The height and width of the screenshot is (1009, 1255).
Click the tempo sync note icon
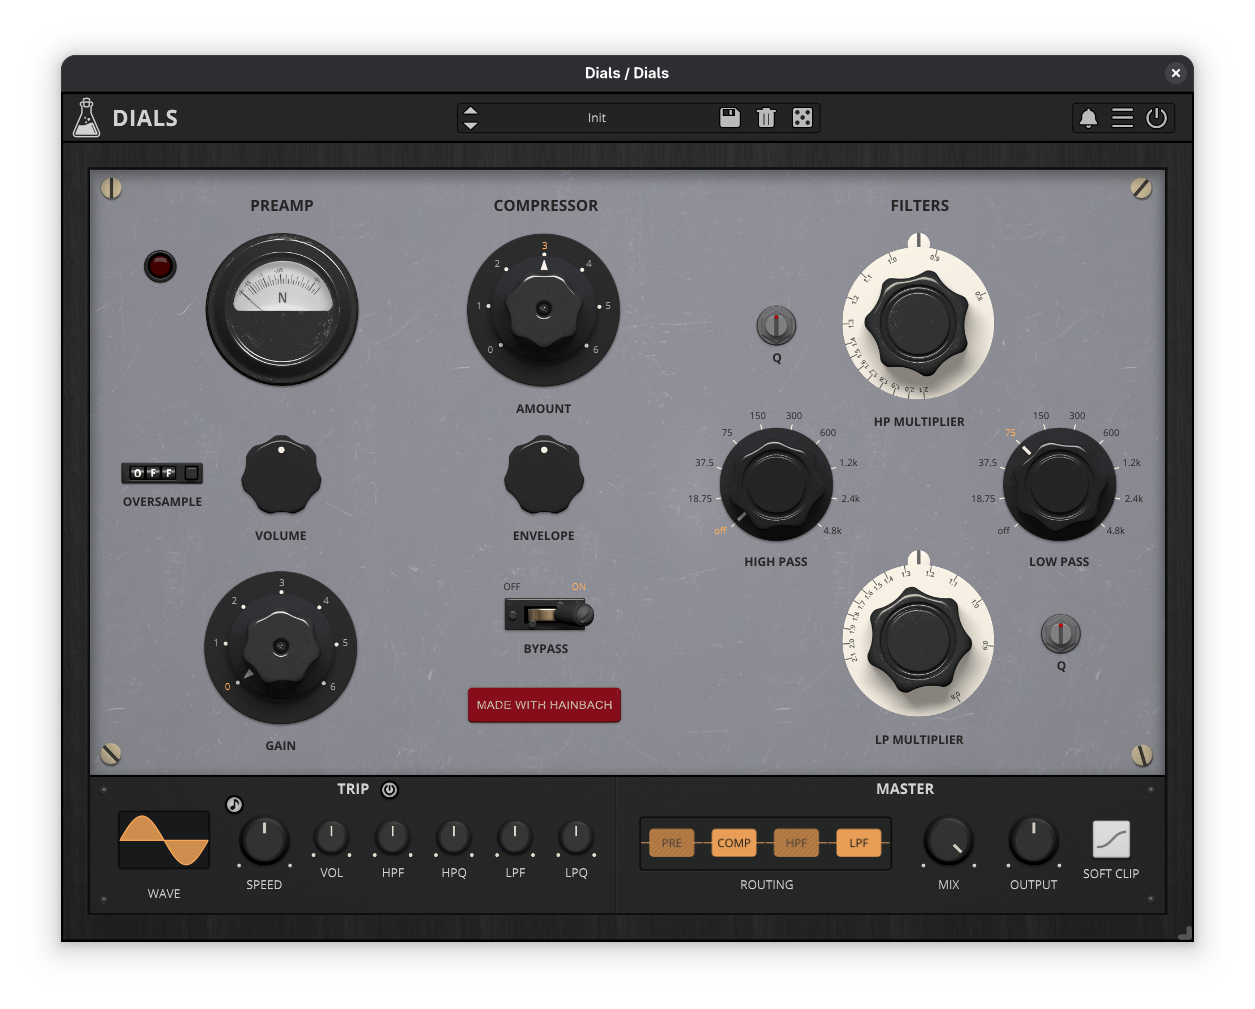(x=234, y=804)
